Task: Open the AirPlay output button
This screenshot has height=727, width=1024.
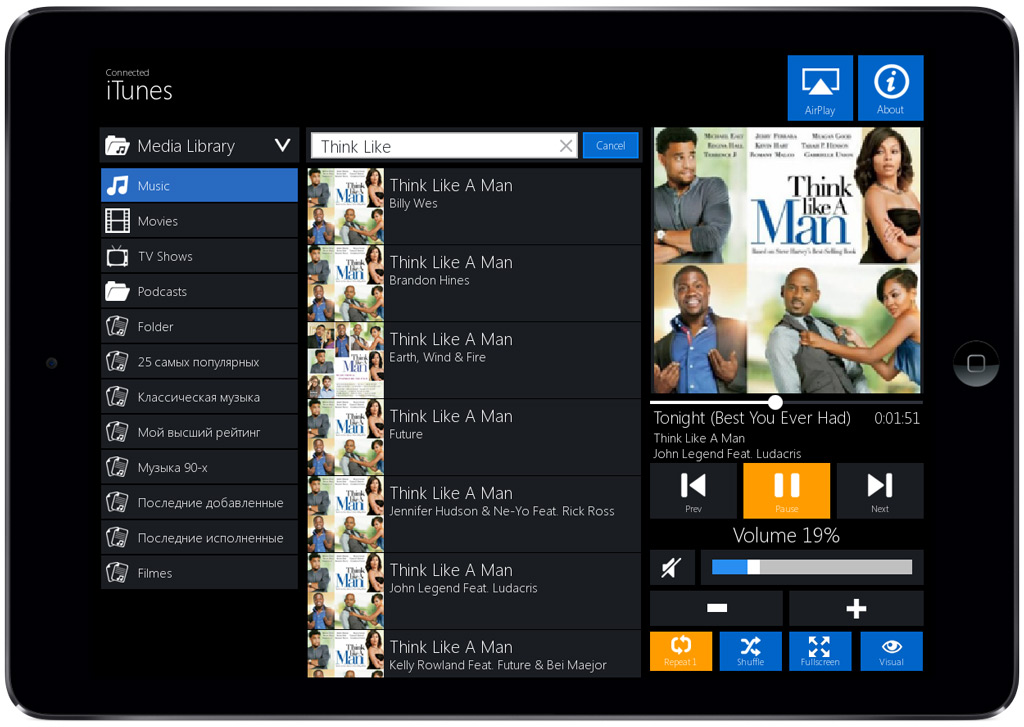Action: (819, 88)
